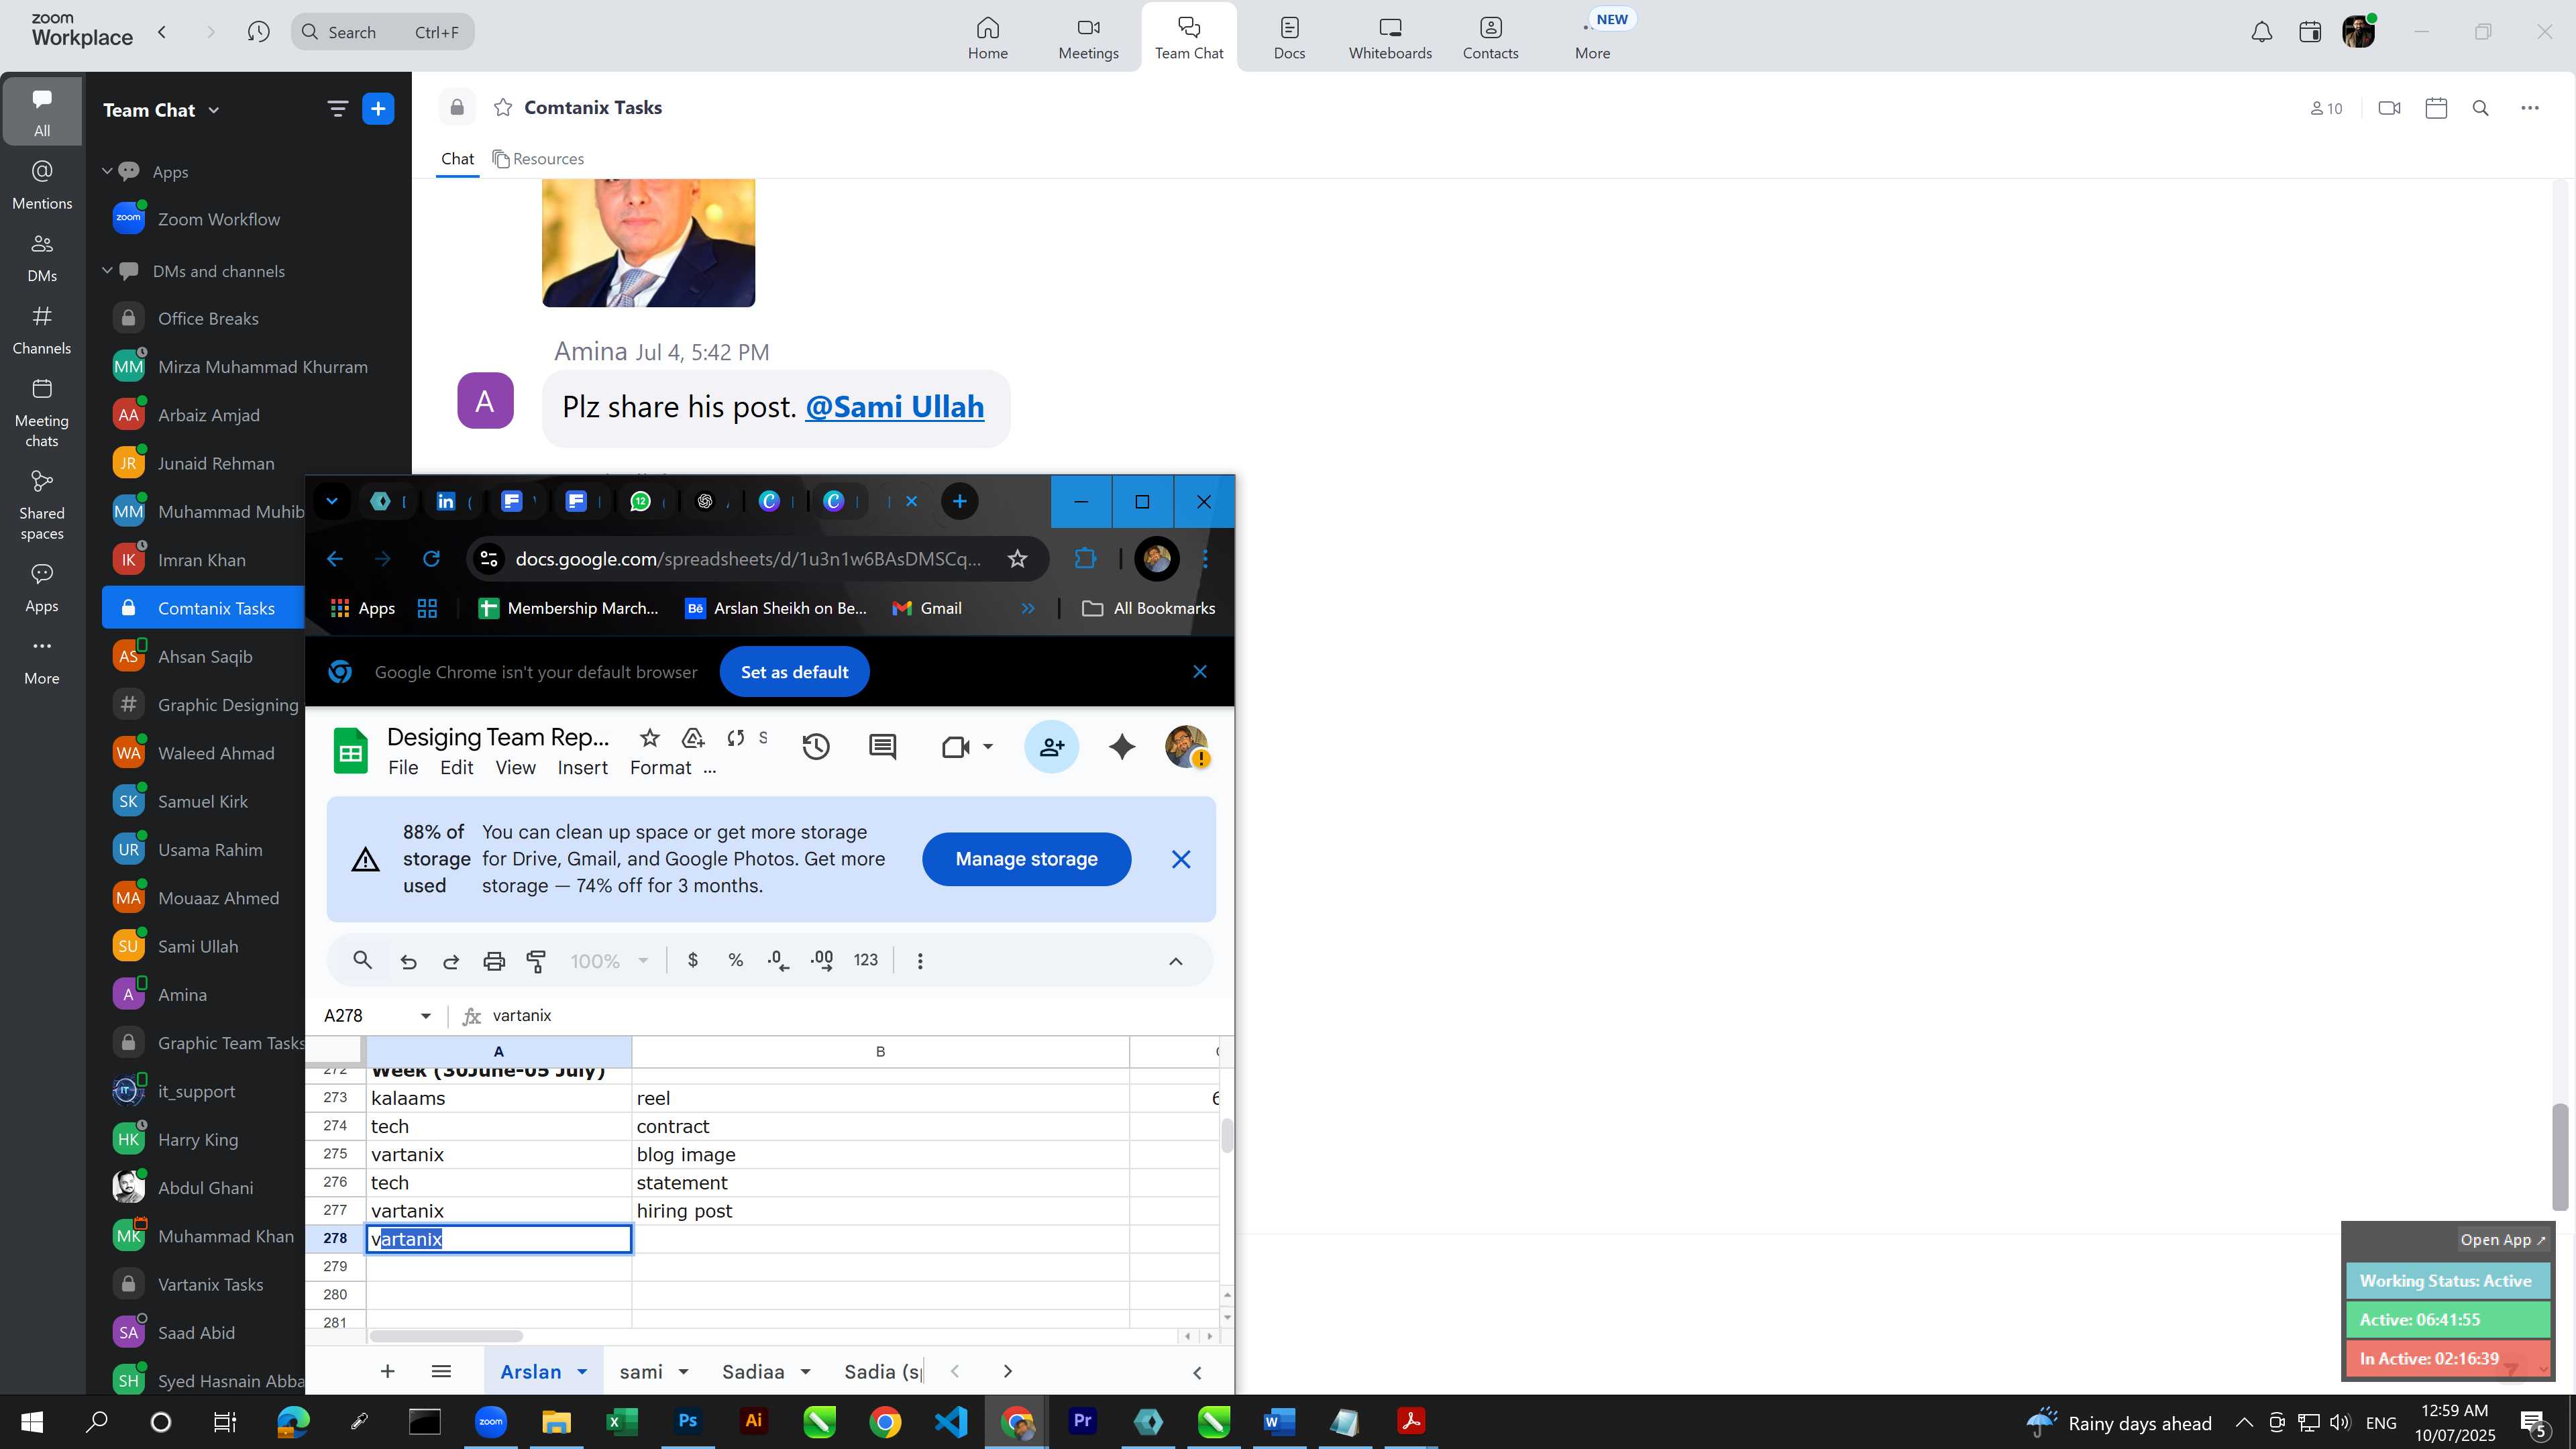The width and height of the screenshot is (2576, 1449).
Task: Click undo in the Sheets toolbar
Action: click(408, 961)
